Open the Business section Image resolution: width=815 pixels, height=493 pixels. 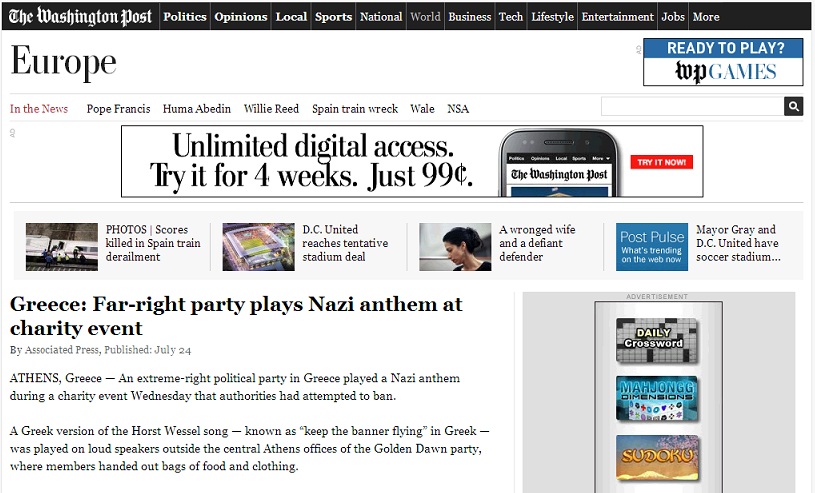click(x=469, y=17)
